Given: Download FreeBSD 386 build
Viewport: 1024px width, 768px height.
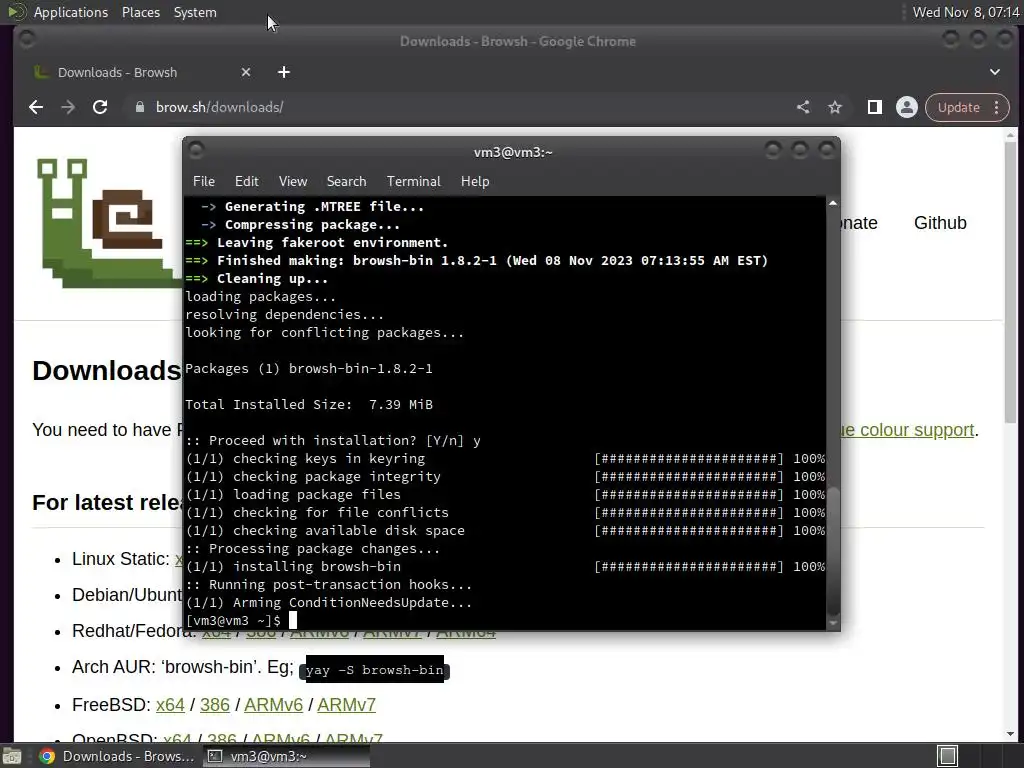Looking at the screenshot, I should 215,705.
